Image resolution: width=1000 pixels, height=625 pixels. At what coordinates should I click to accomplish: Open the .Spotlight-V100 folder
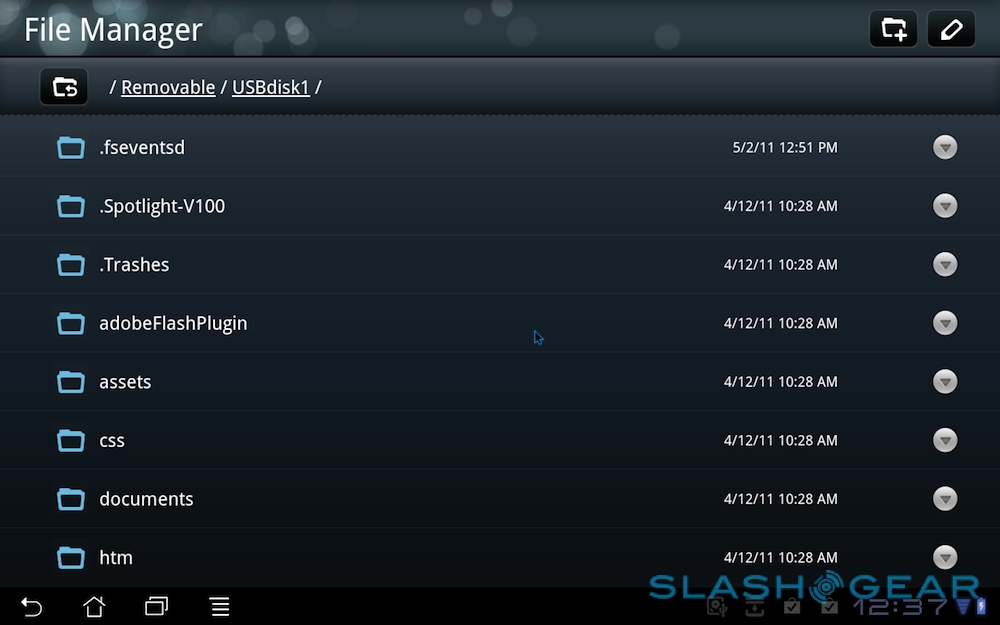pos(500,206)
